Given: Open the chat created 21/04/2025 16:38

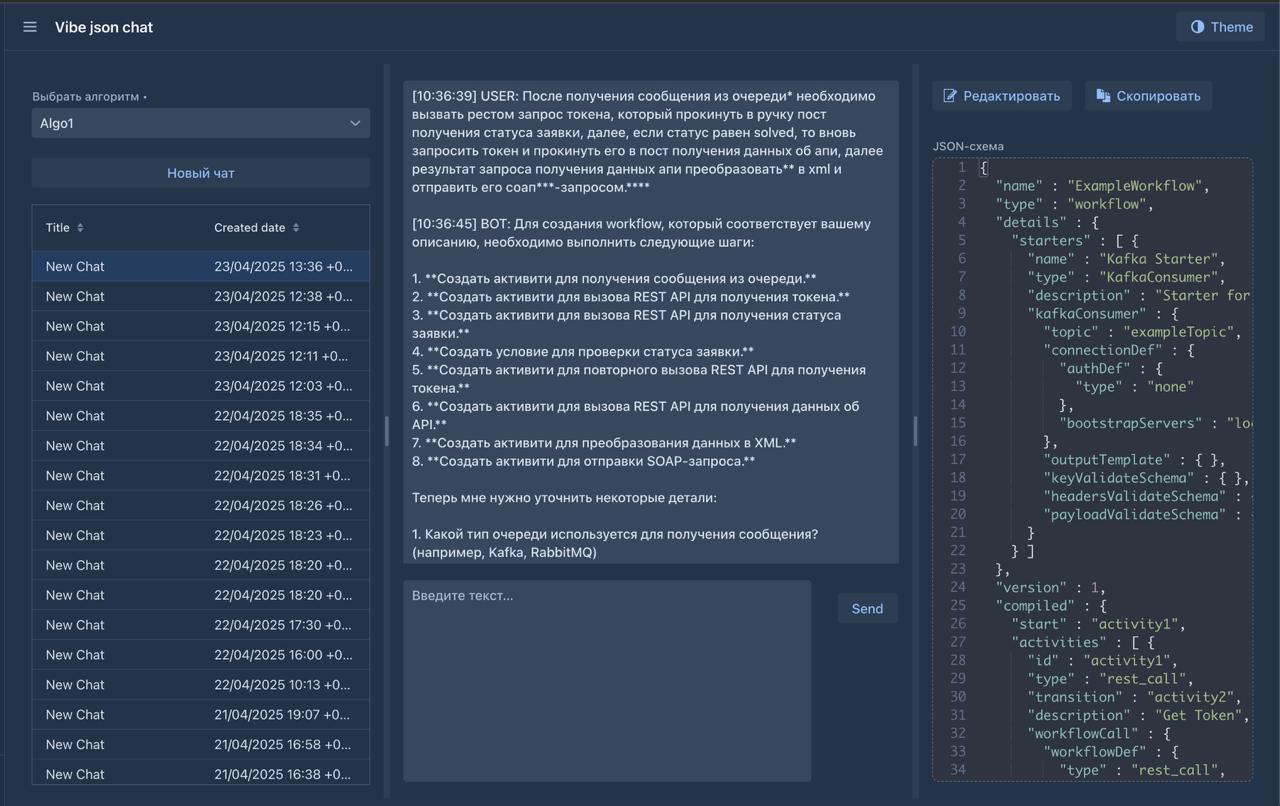Looking at the screenshot, I should click(201, 774).
